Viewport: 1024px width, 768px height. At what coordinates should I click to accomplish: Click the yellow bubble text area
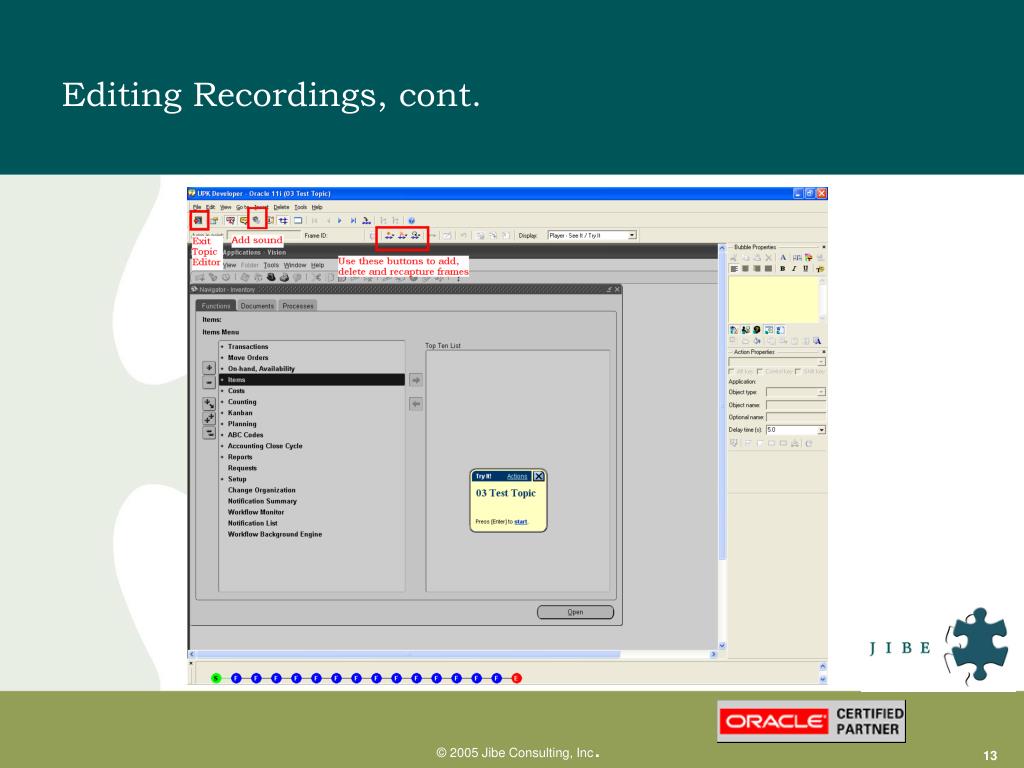pos(773,300)
